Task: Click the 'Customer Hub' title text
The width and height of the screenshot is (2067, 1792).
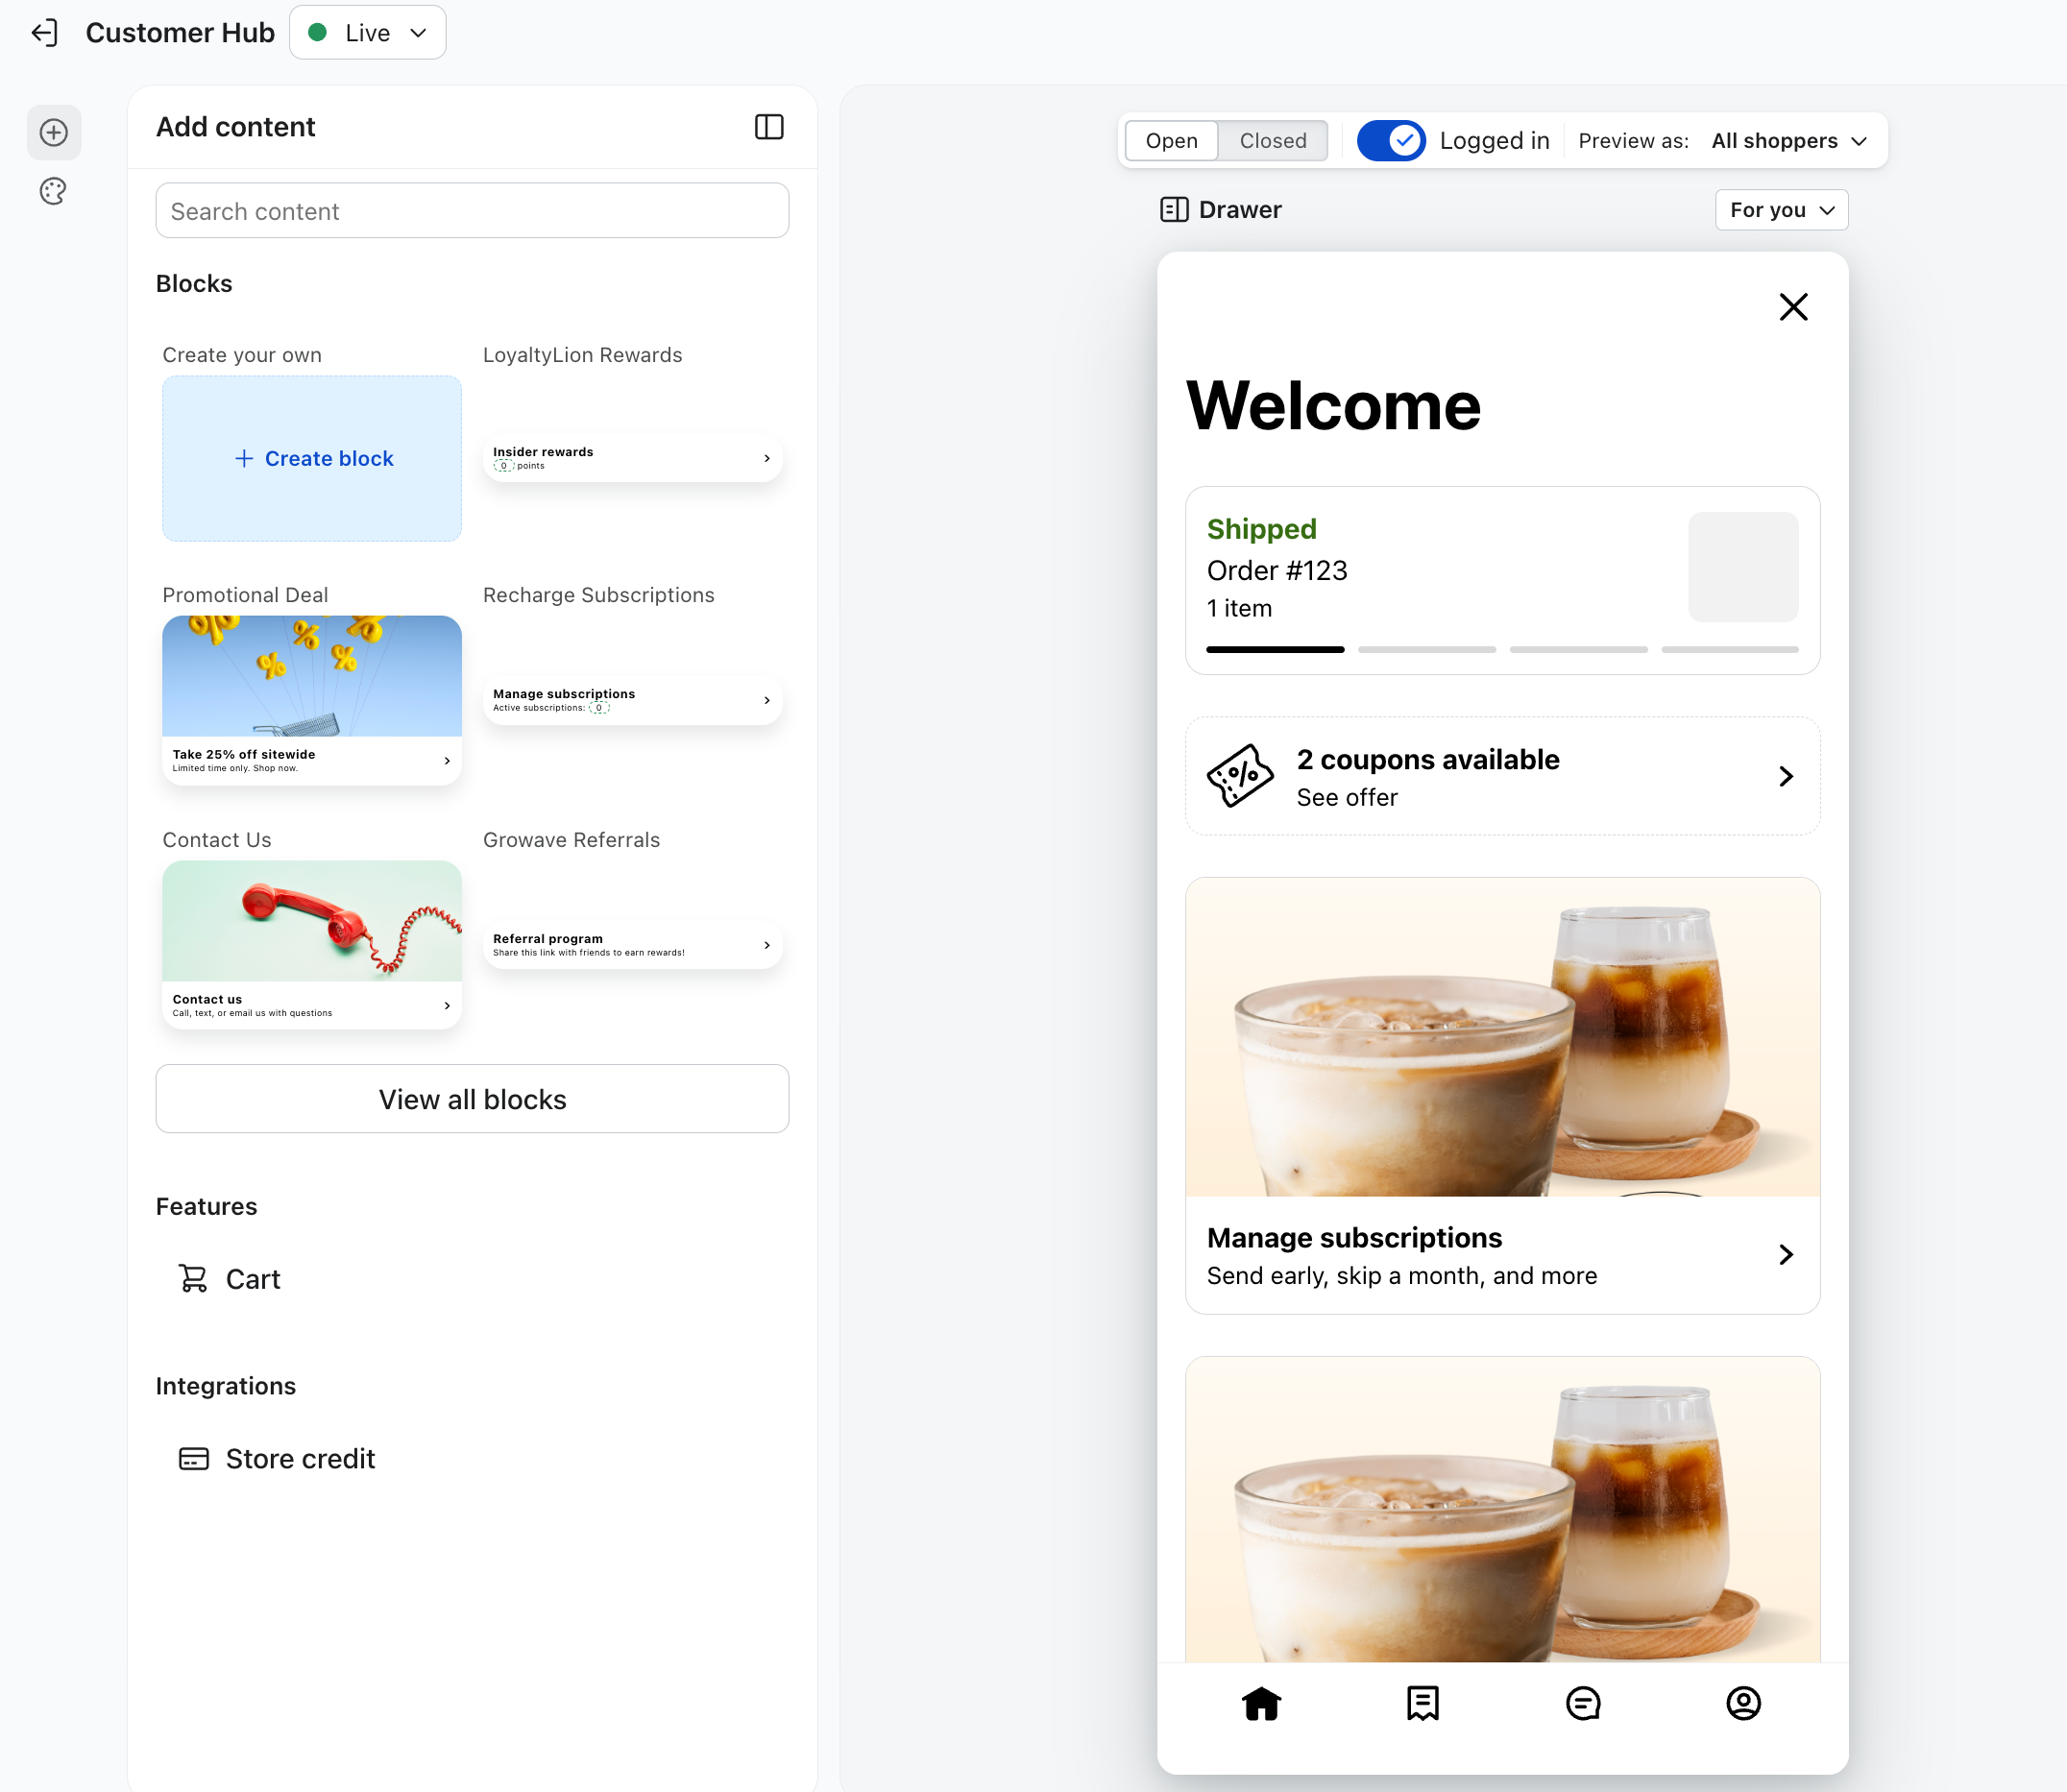Action: 180,33
